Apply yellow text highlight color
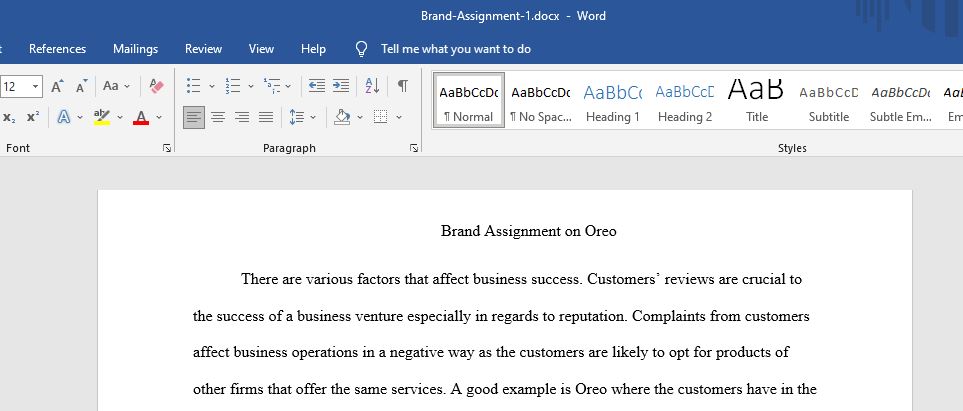 click(x=102, y=117)
